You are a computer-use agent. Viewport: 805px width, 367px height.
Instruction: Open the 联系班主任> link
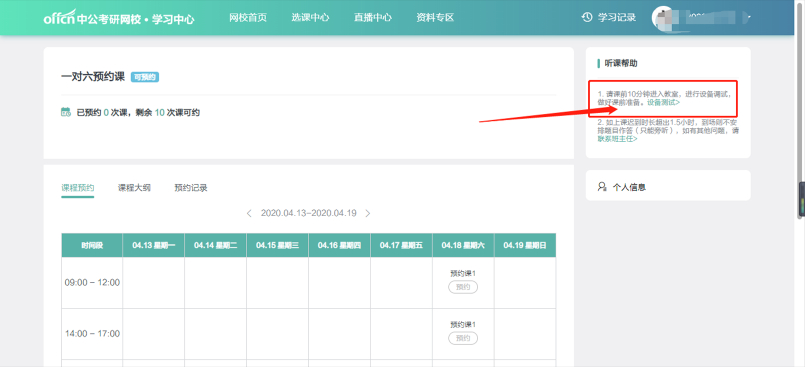pos(617,139)
